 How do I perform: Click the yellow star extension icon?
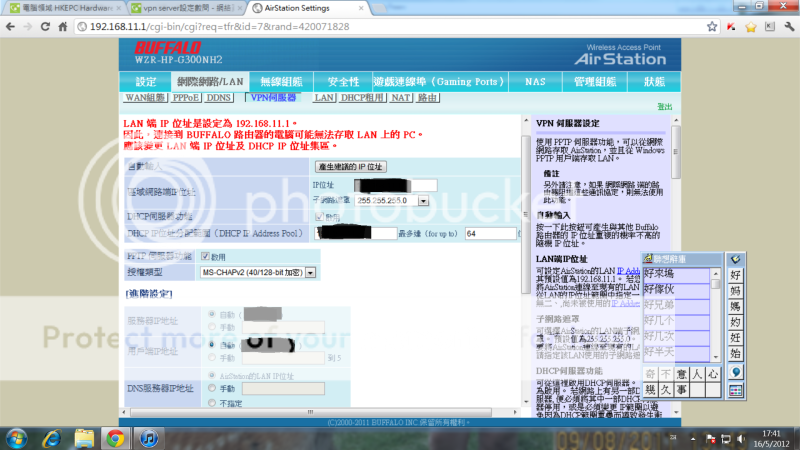(751, 27)
